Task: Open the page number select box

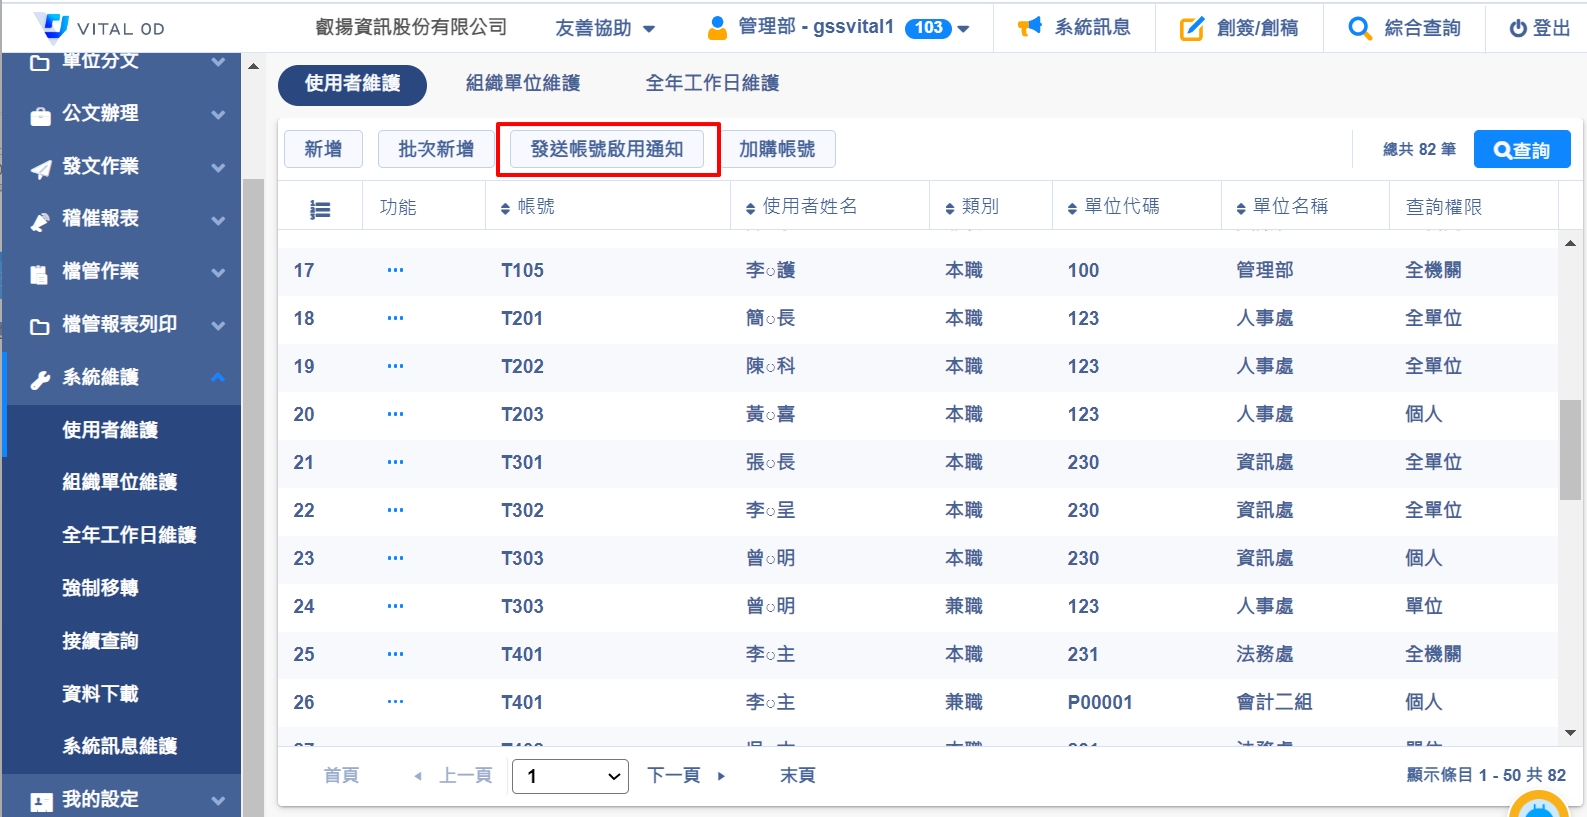Action: point(570,776)
